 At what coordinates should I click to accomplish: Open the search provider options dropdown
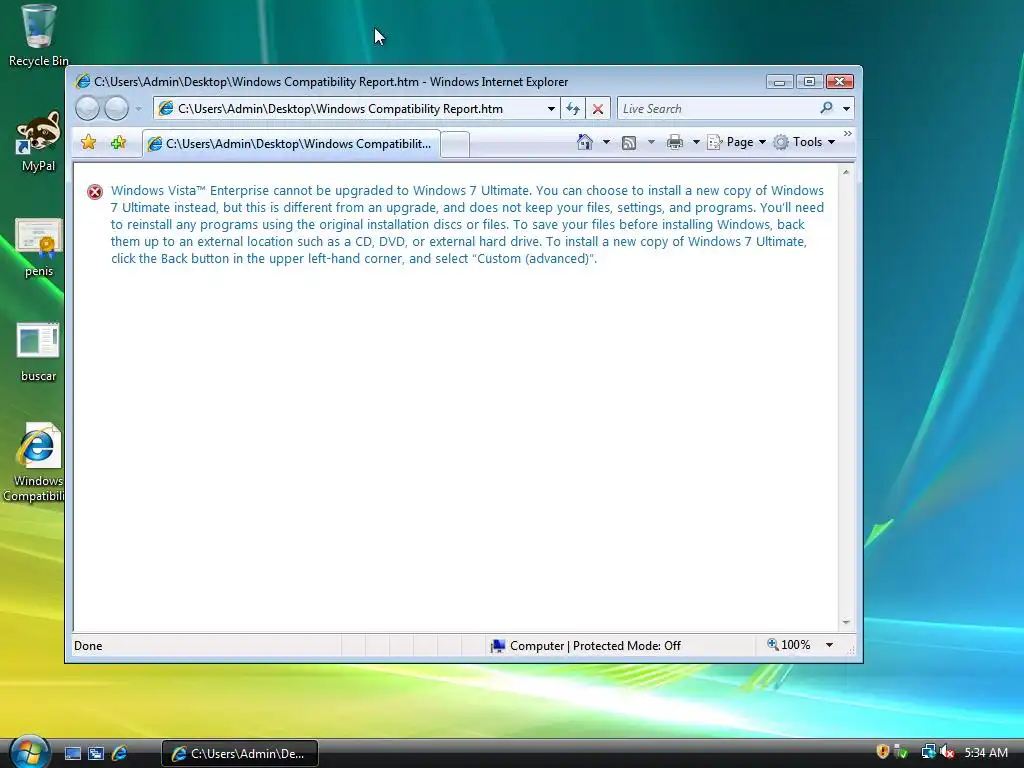846,109
